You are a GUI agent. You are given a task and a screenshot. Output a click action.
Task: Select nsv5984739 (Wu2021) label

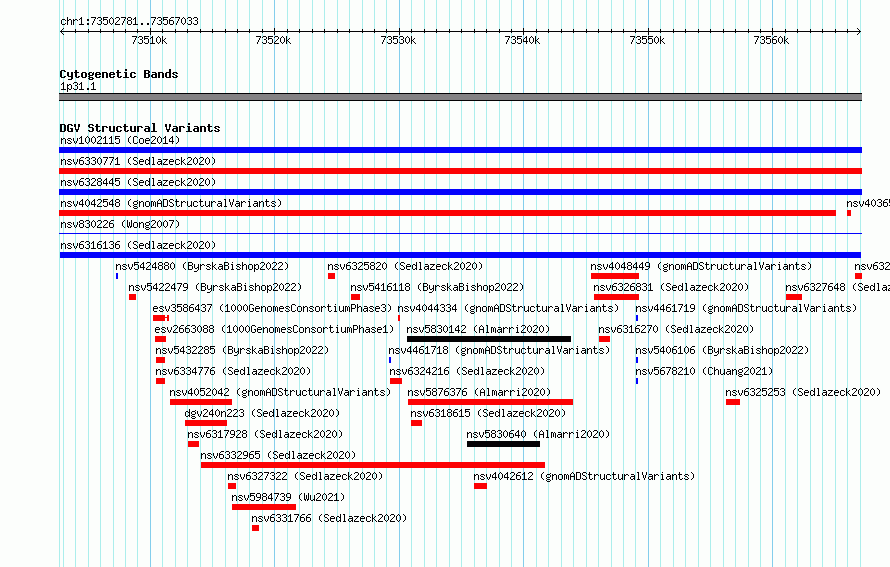(x=288, y=497)
